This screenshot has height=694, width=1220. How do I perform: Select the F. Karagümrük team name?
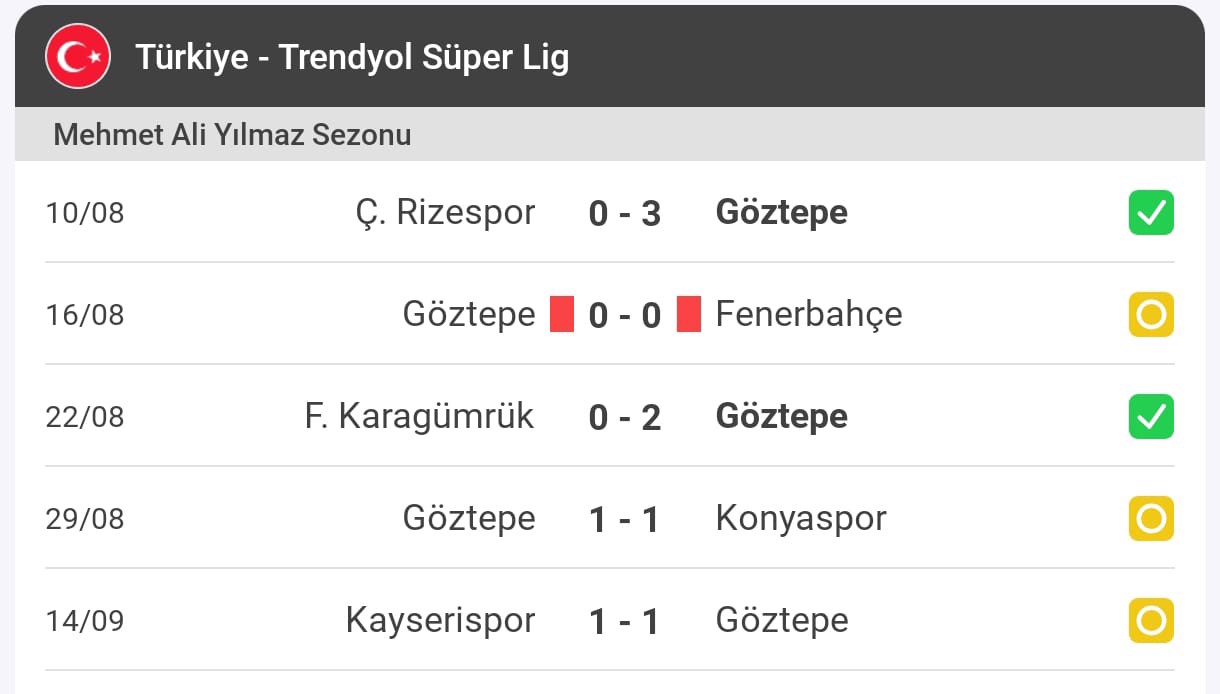tap(420, 416)
